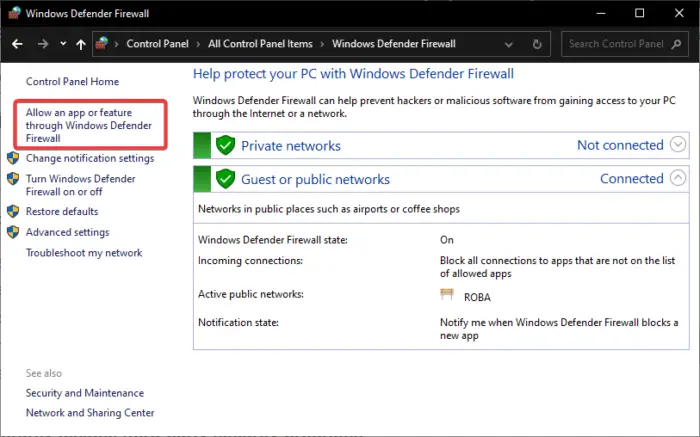Image resolution: width=700 pixels, height=437 pixels.
Task: Expand the address bar history dropdown
Action: [x=508, y=44]
